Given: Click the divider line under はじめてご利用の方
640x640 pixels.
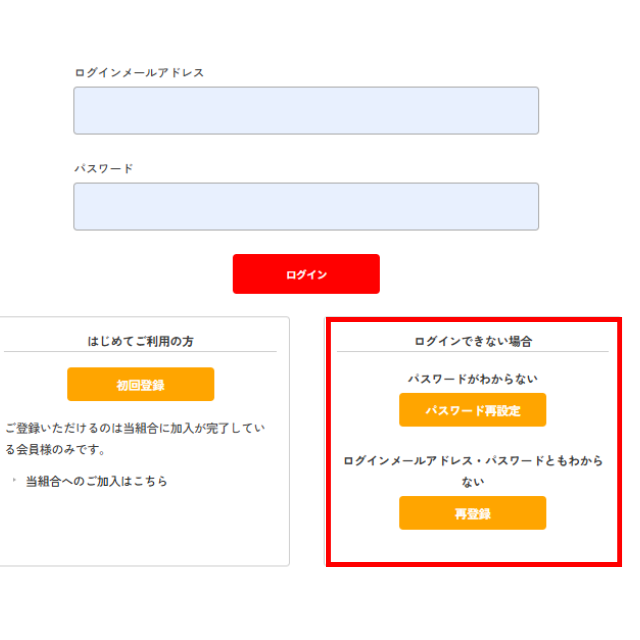Looking at the screenshot, I should 140,352.
